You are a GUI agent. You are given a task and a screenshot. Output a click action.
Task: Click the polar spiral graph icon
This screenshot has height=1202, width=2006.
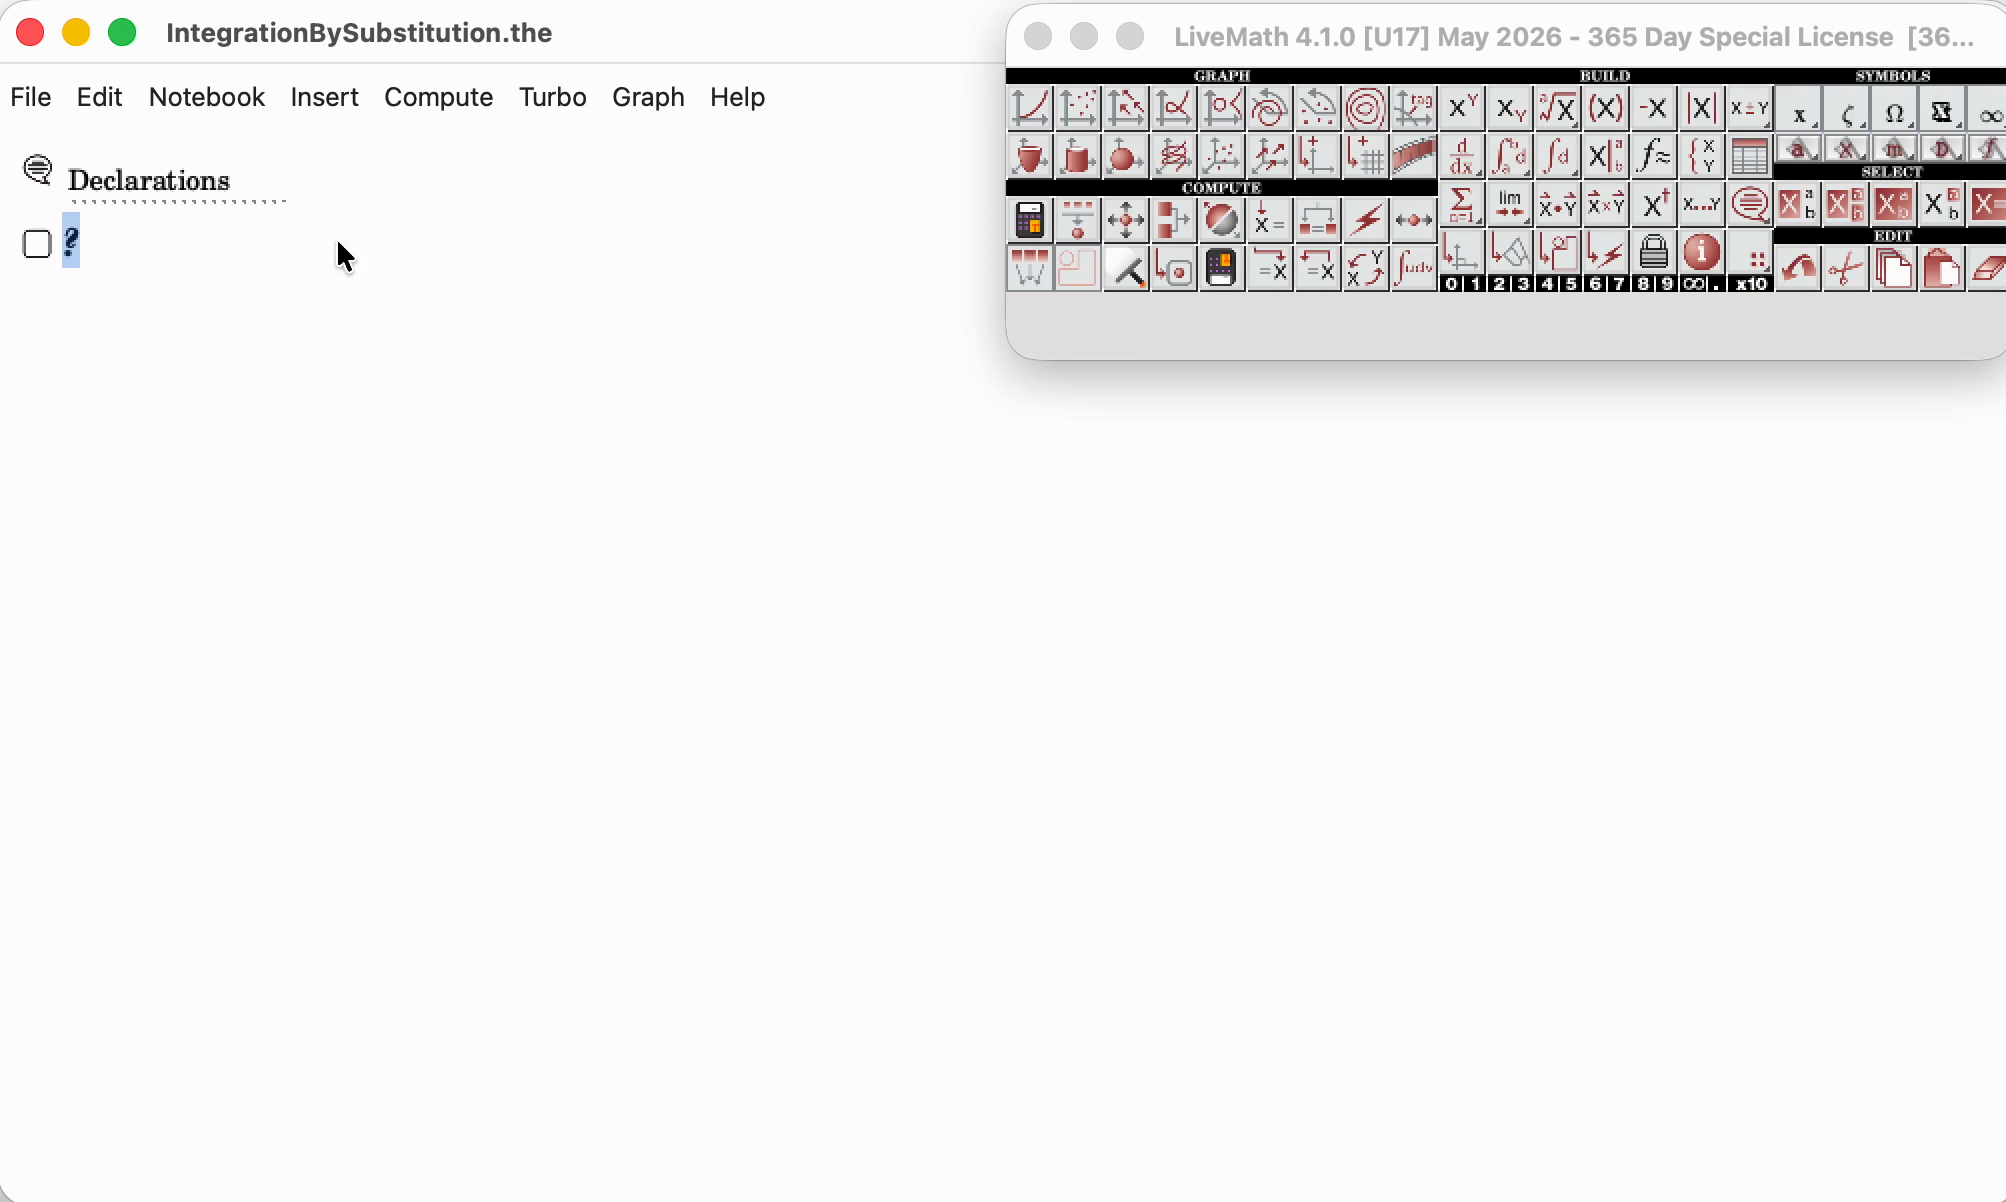(x=1270, y=108)
